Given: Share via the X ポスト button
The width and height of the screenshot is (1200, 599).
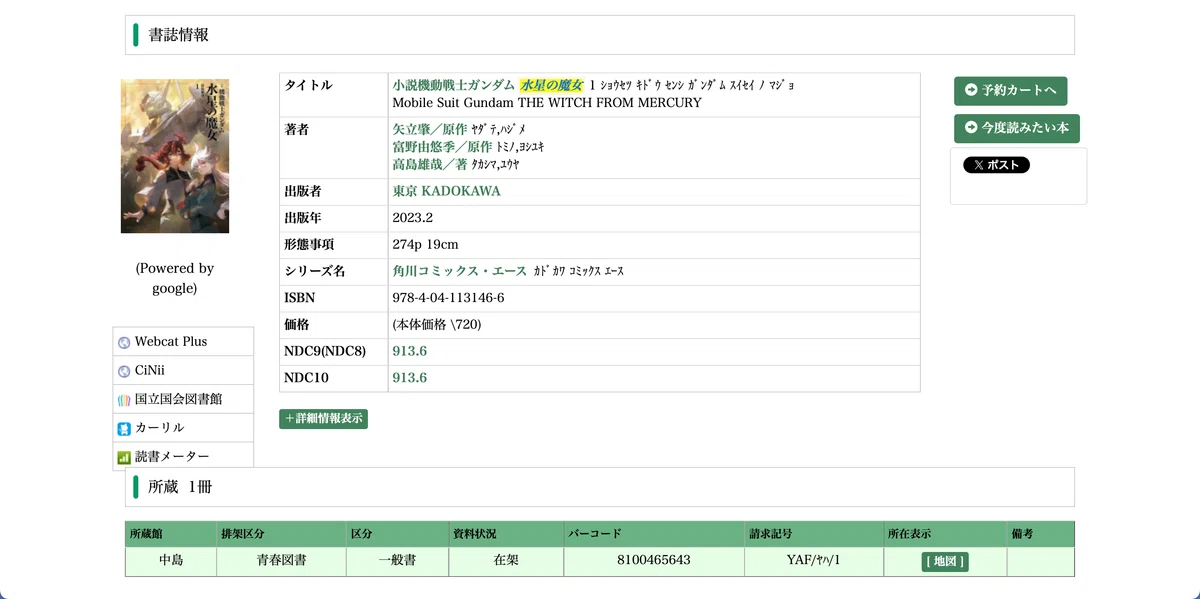Looking at the screenshot, I should click(x=996, y=165).
